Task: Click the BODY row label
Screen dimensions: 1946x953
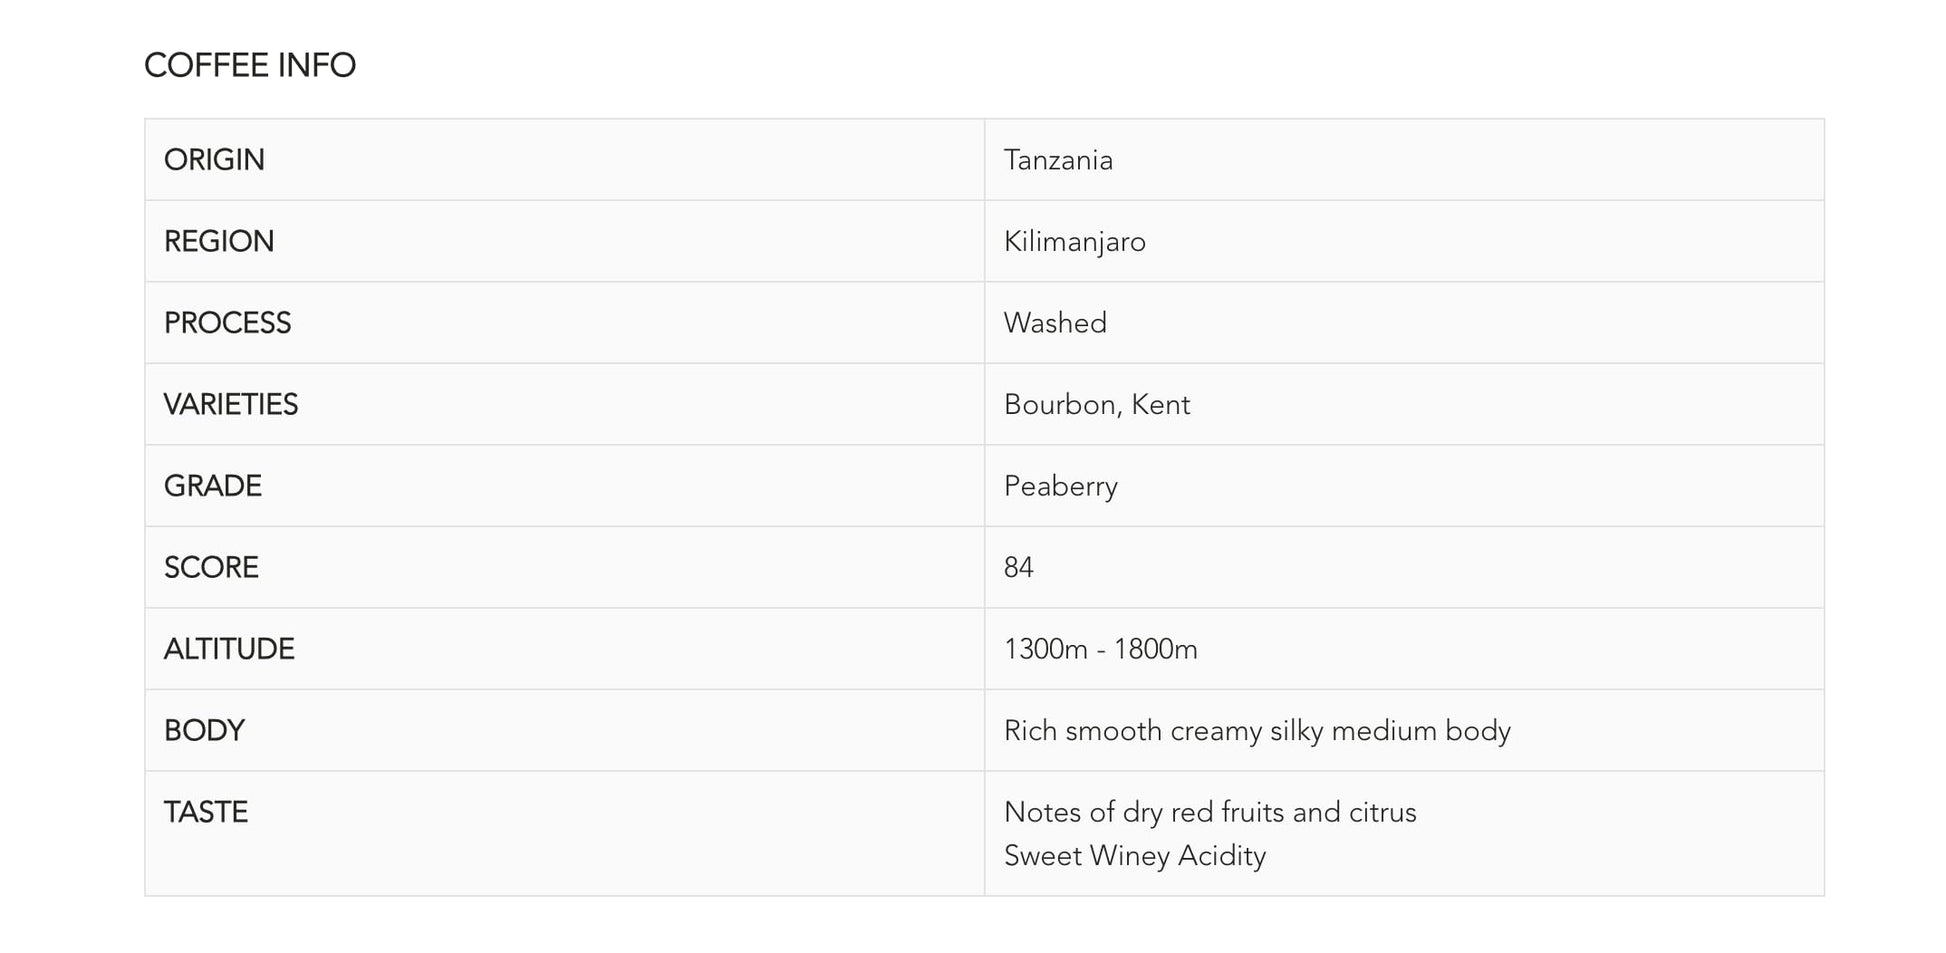Action: pyautogui.click(x=203, y=730)
